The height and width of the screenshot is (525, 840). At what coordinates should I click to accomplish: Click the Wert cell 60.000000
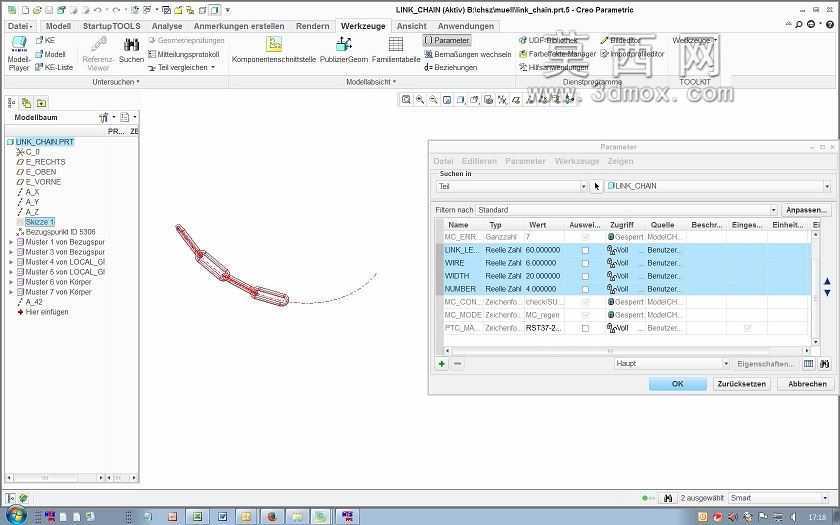click(543, 250)
